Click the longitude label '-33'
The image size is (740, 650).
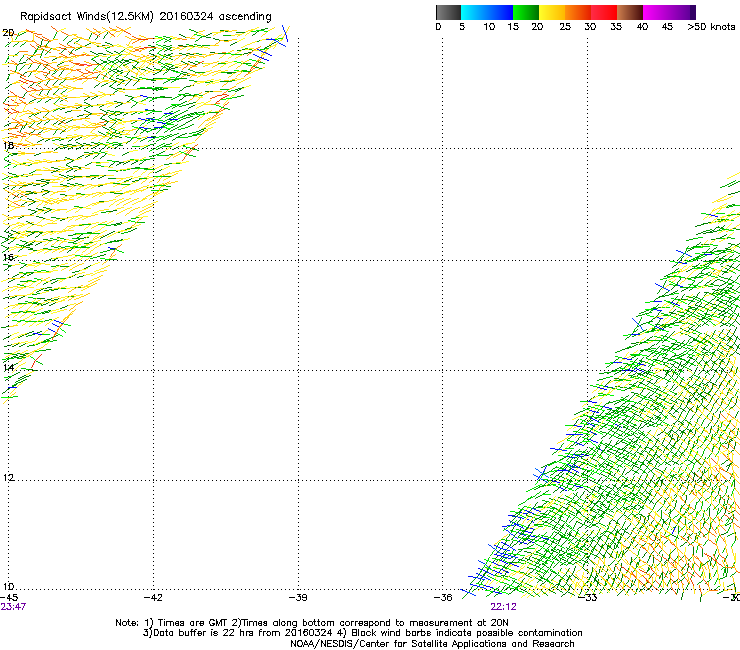(588, 598)
